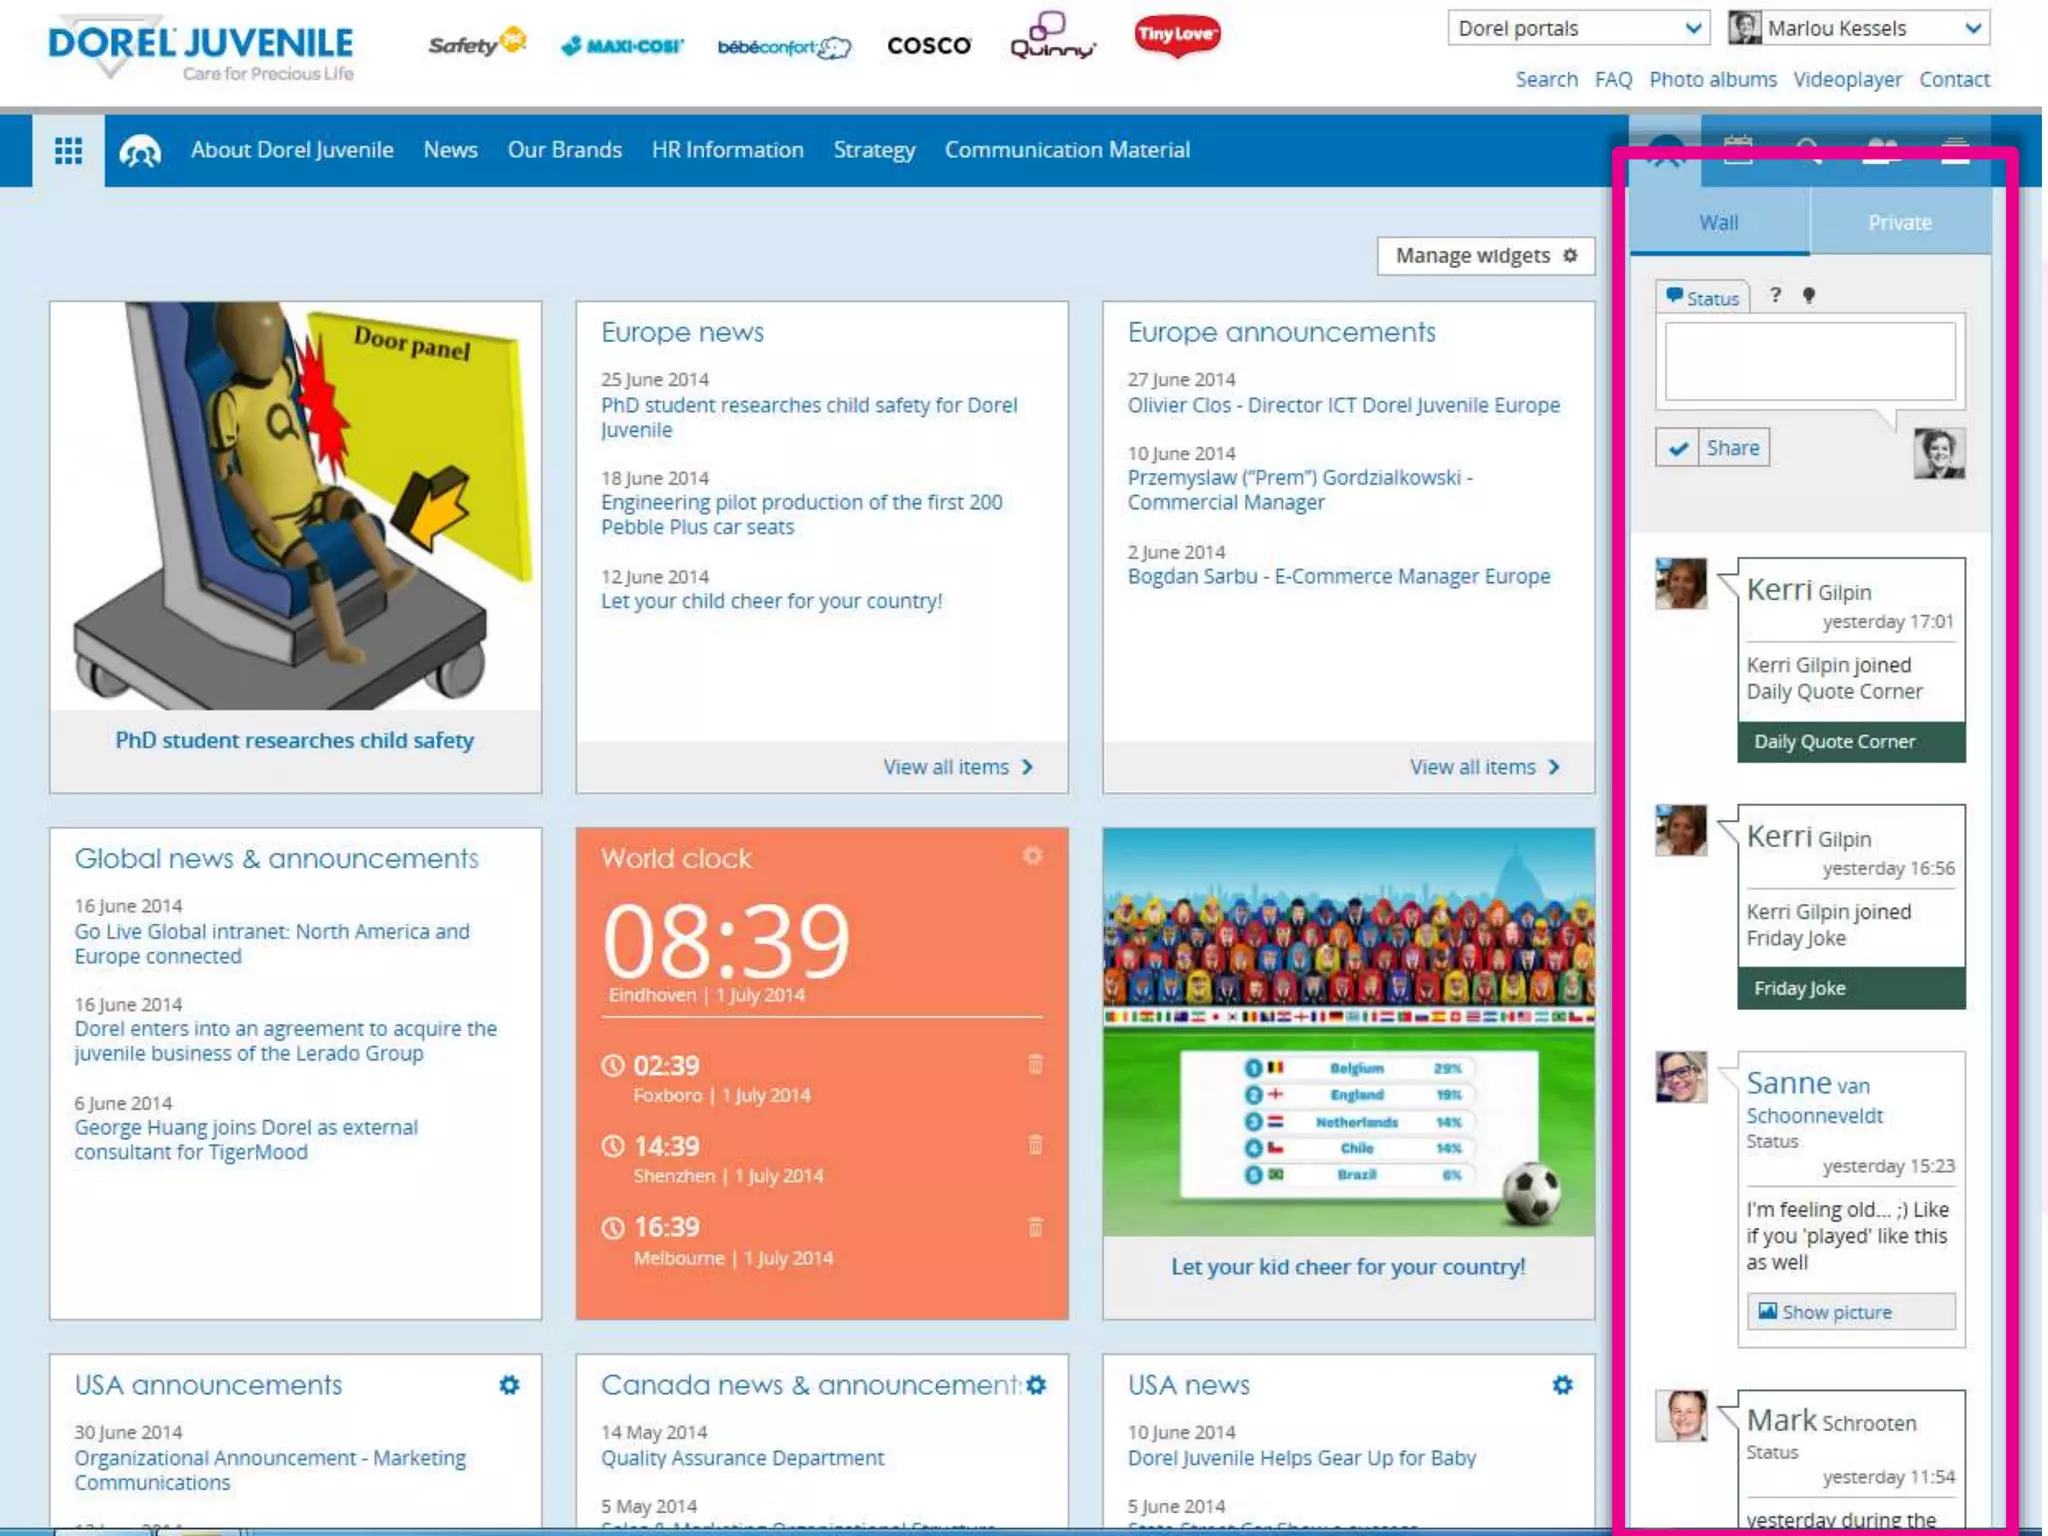The height and width of the screenshot is (1536, 2048).
Task: Switch to the Wall tab
Action: coord(1719,222)
